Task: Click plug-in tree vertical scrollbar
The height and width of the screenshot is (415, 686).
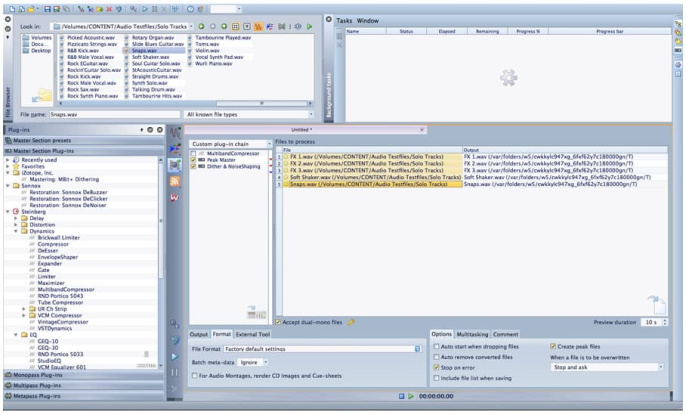Action: 161,219
